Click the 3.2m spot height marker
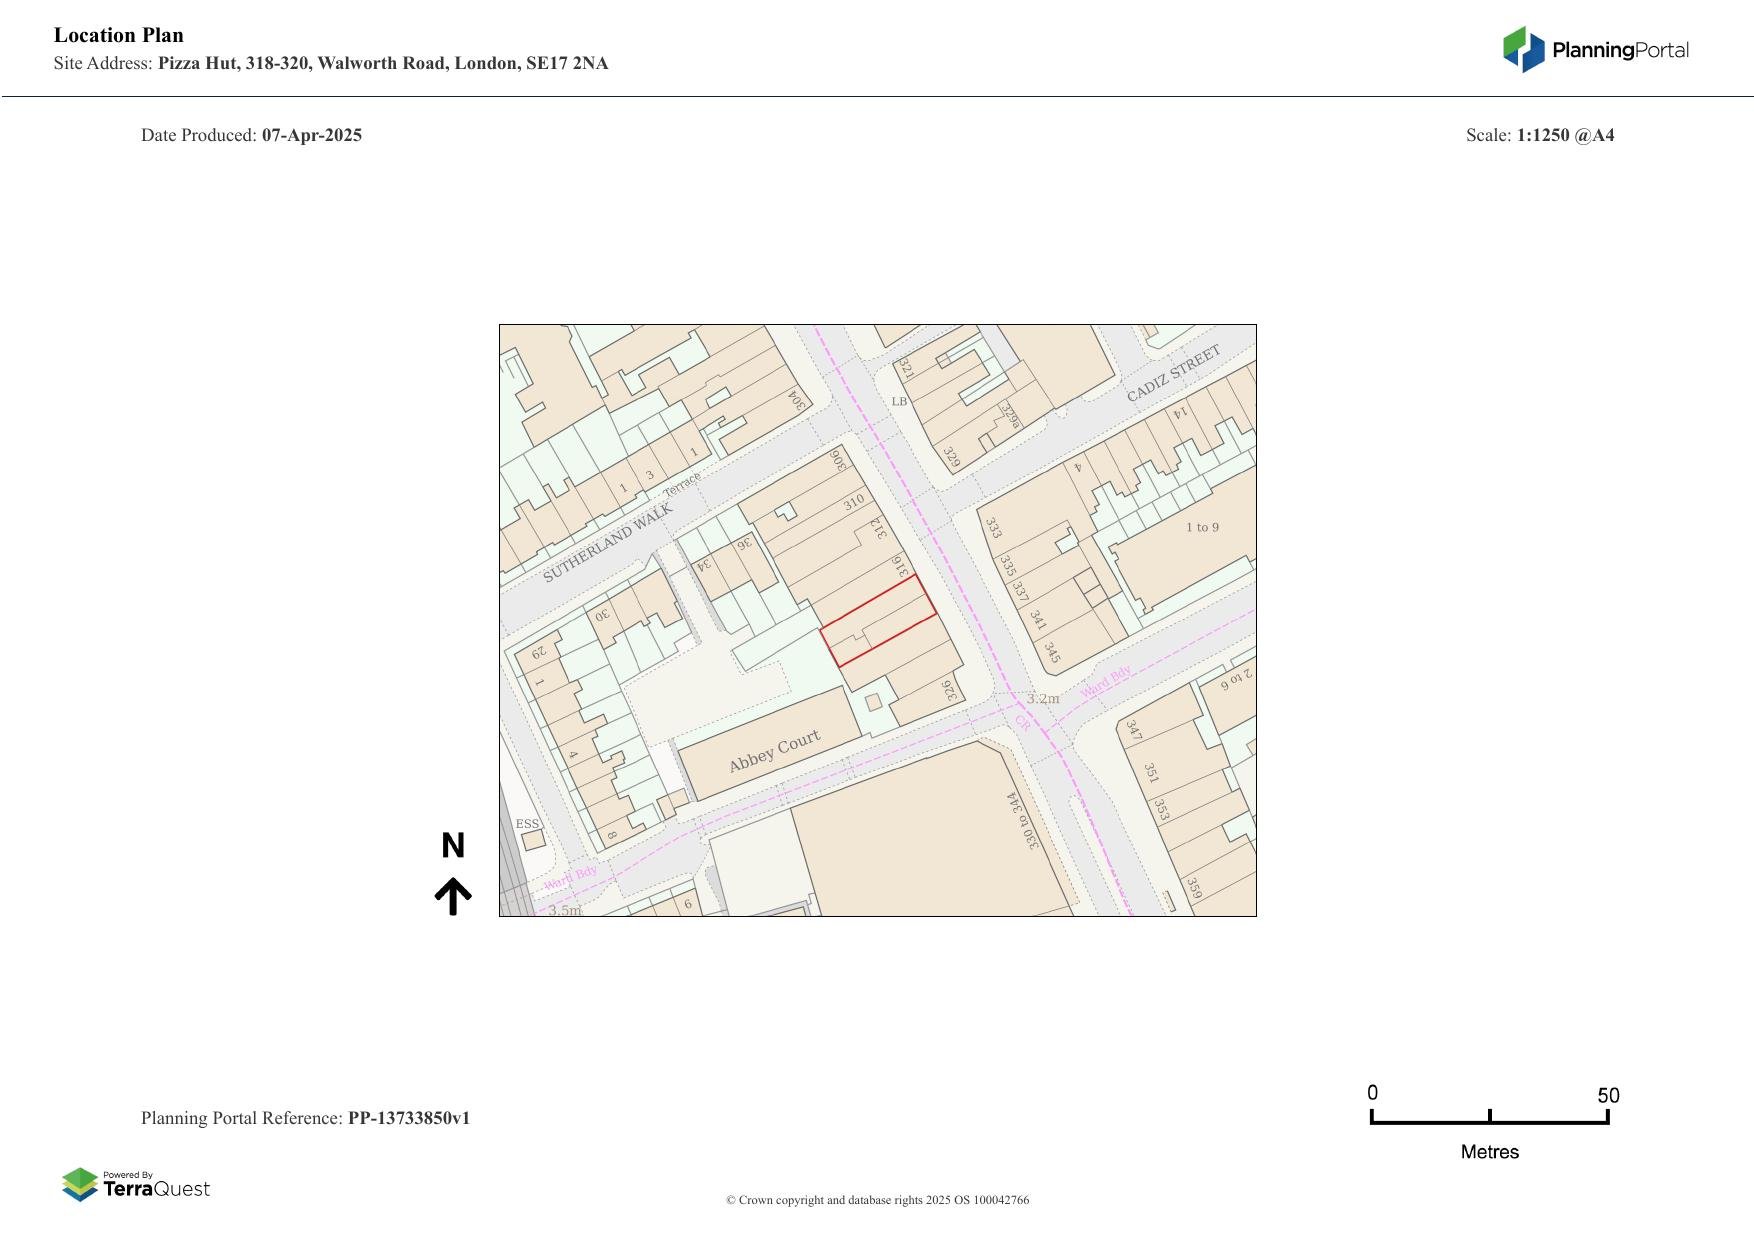1754x1241 pixels. [x=1042, y=699]
